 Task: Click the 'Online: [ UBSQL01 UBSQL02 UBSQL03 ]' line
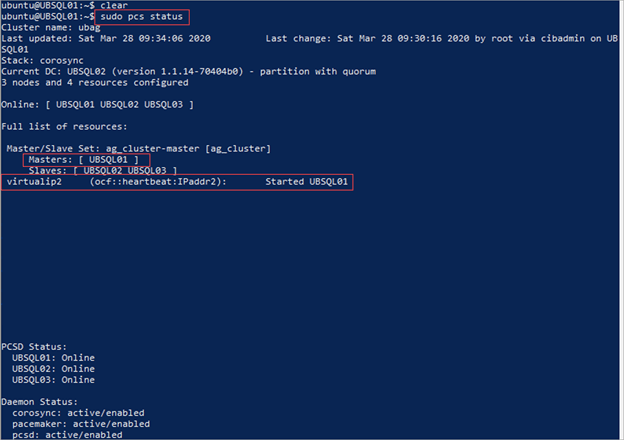97,104
